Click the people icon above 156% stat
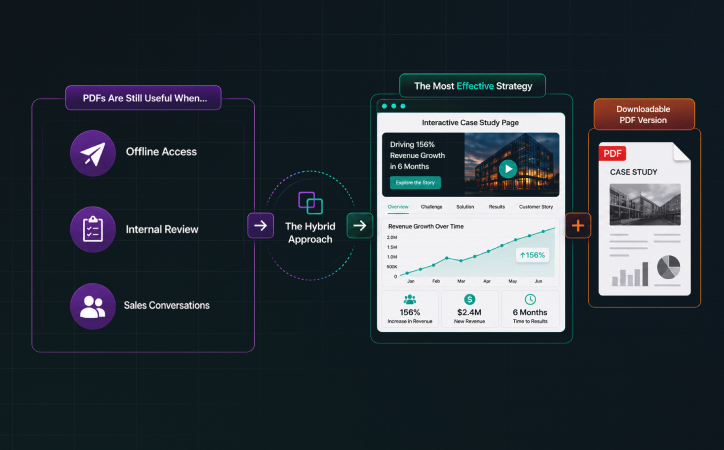Image resolution: width=724 pixels, height=450 pixels. 410,300
